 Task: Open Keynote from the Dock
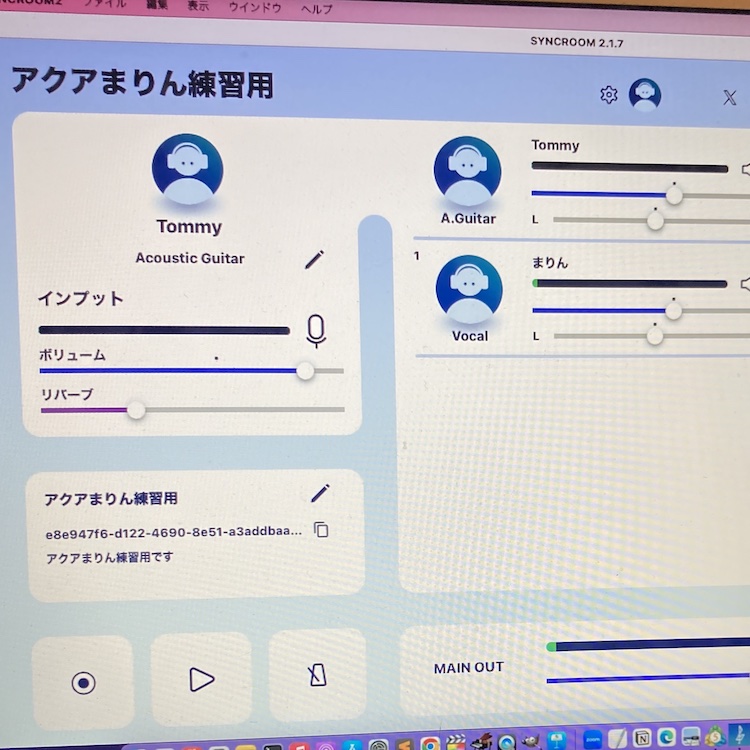(x=556, y=740)
